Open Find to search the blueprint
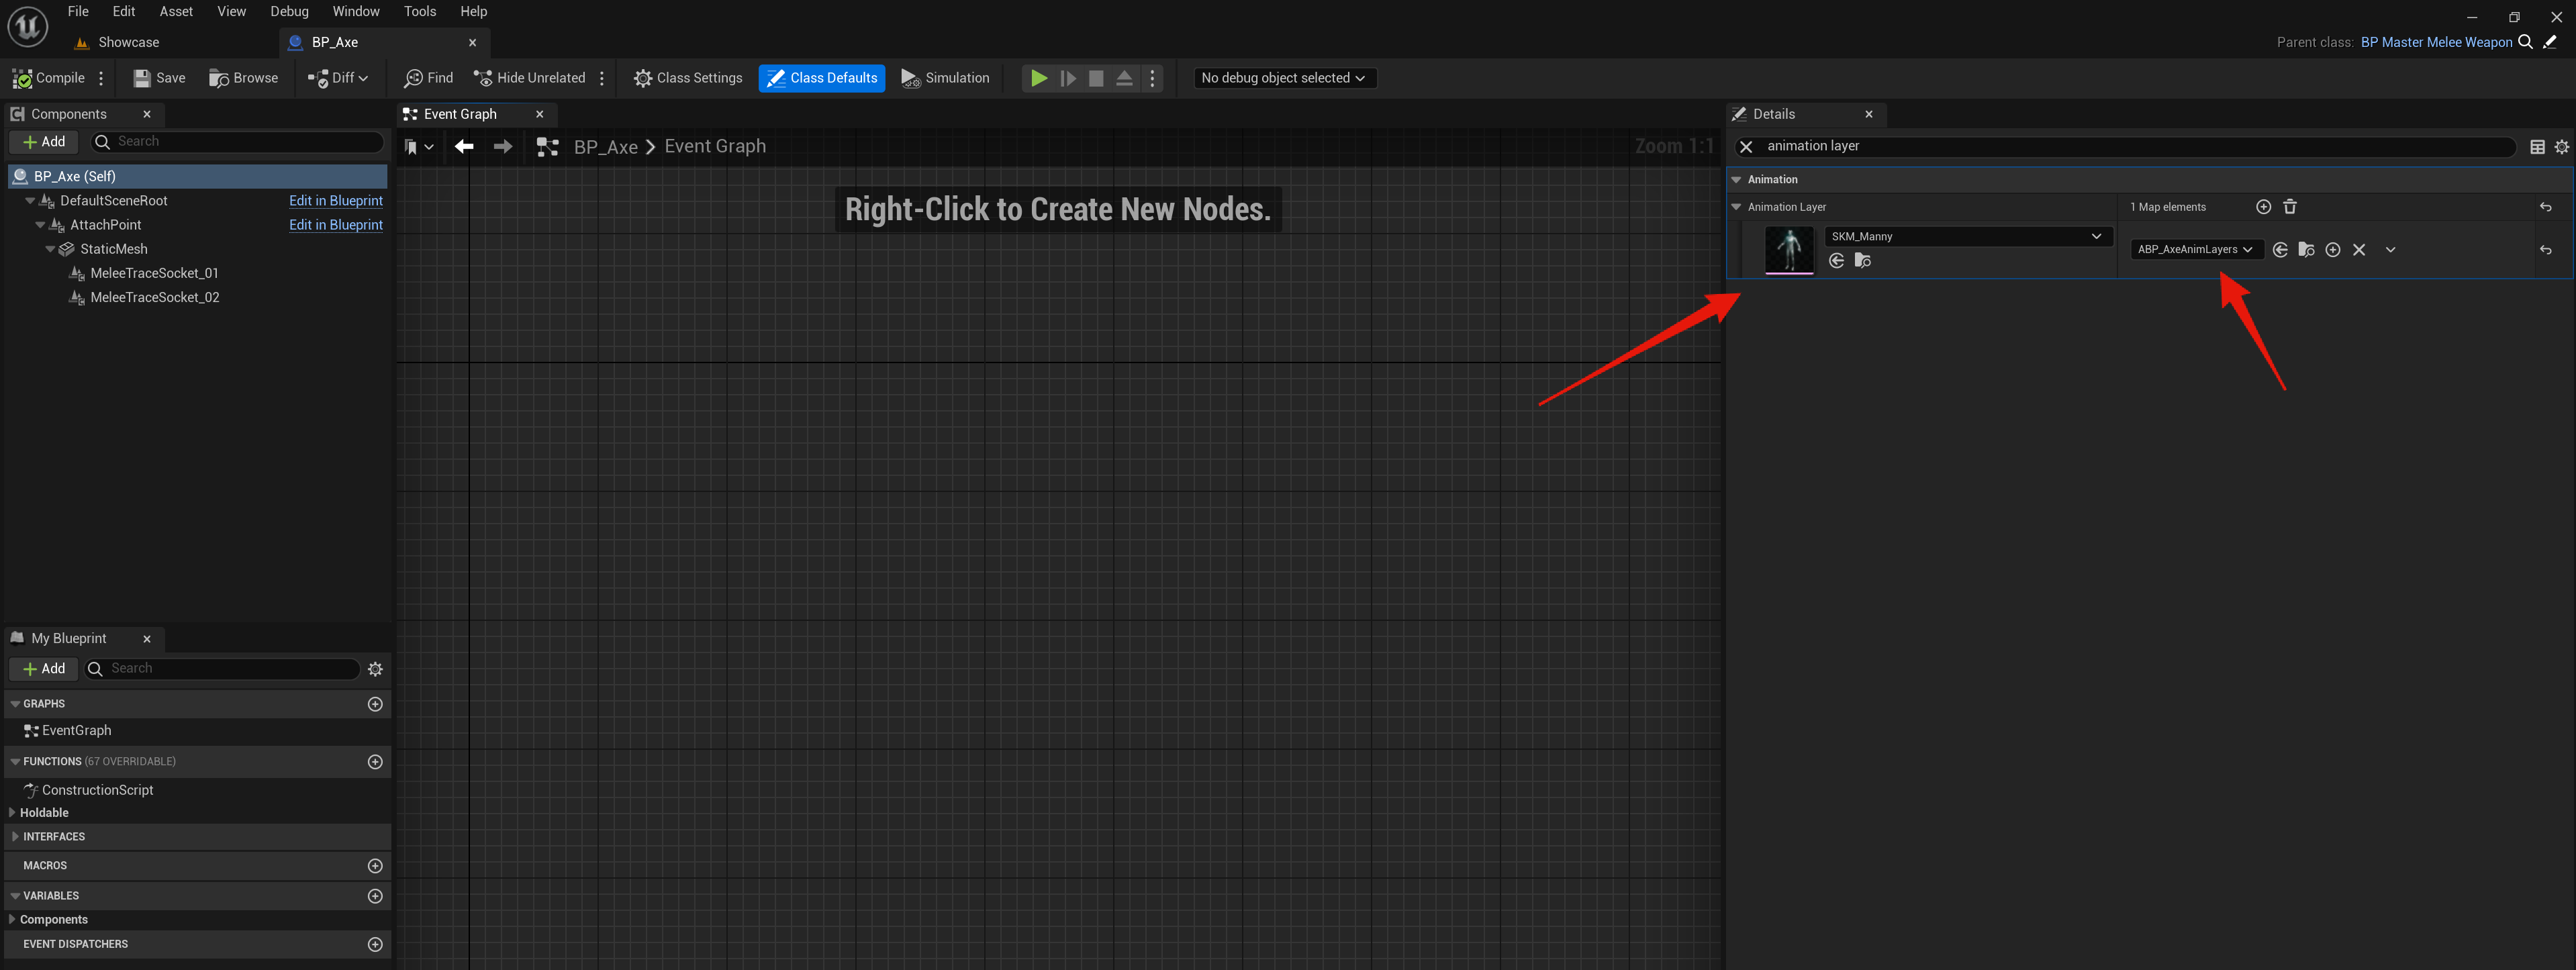This screenshot has width=2576, height=970. point(428,77)
